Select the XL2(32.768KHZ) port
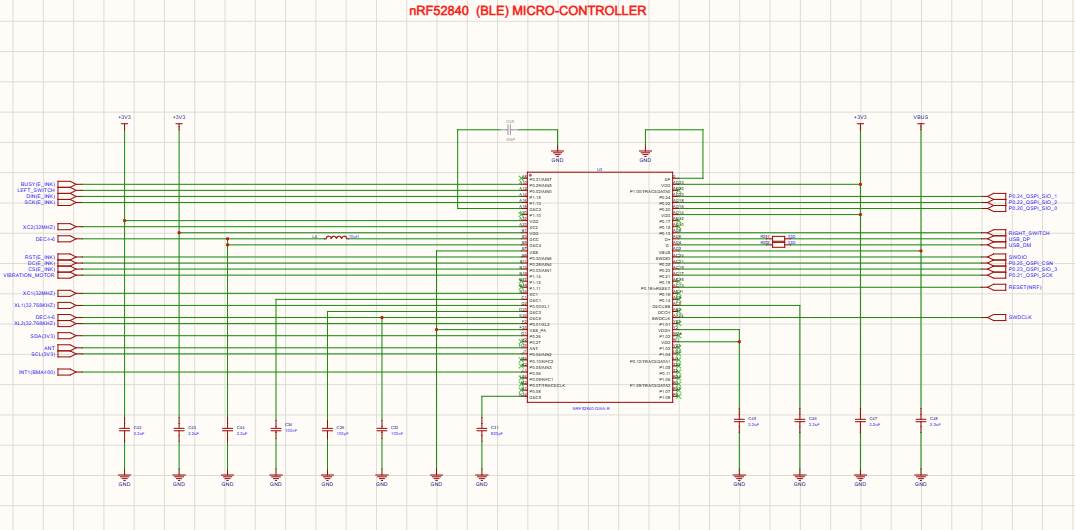The image size is (1075, 530). (x=67, y=324)
